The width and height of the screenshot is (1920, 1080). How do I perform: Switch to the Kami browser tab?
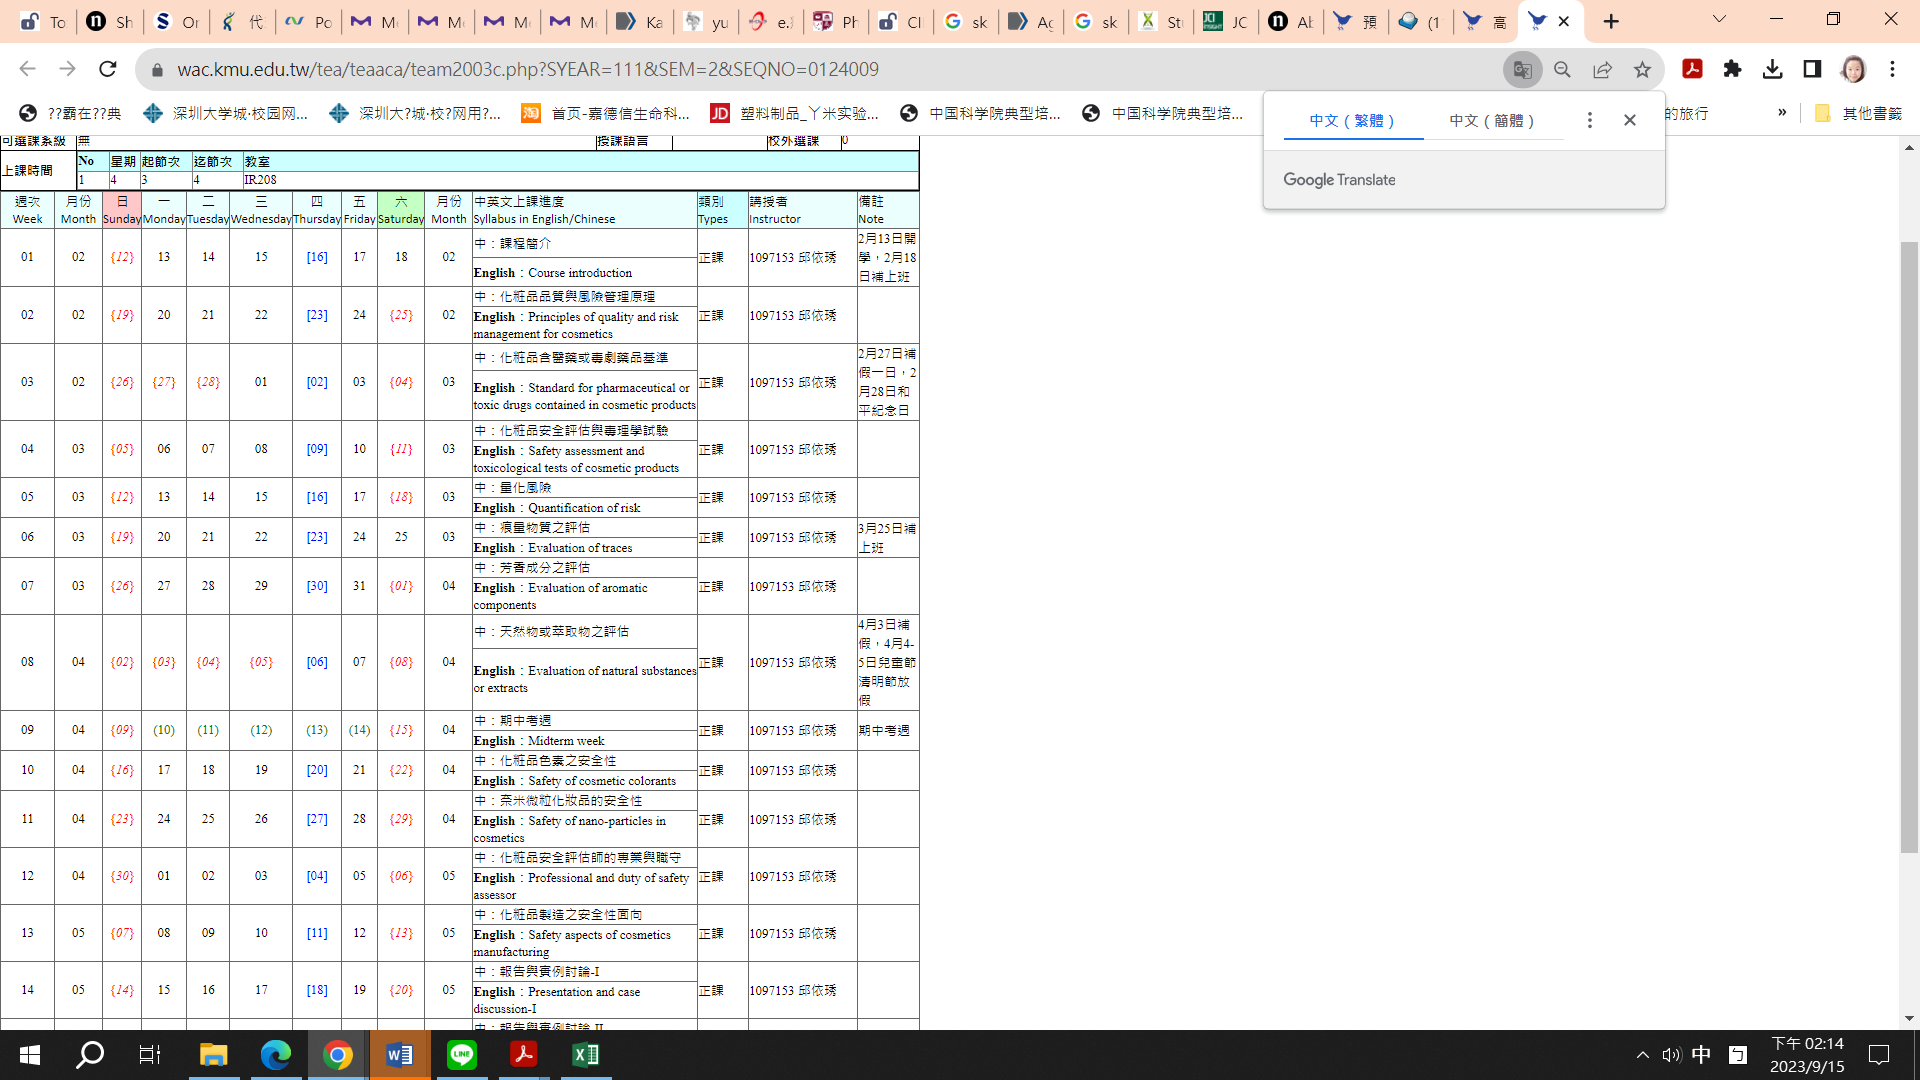click(x=639, y=21)
